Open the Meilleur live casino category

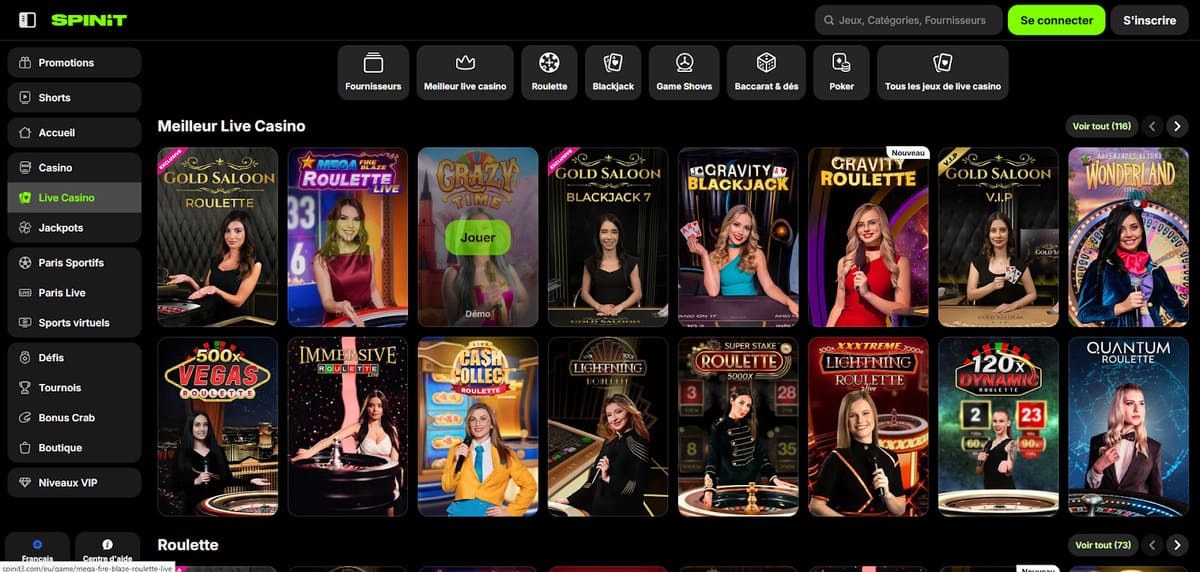coord(465,73)
